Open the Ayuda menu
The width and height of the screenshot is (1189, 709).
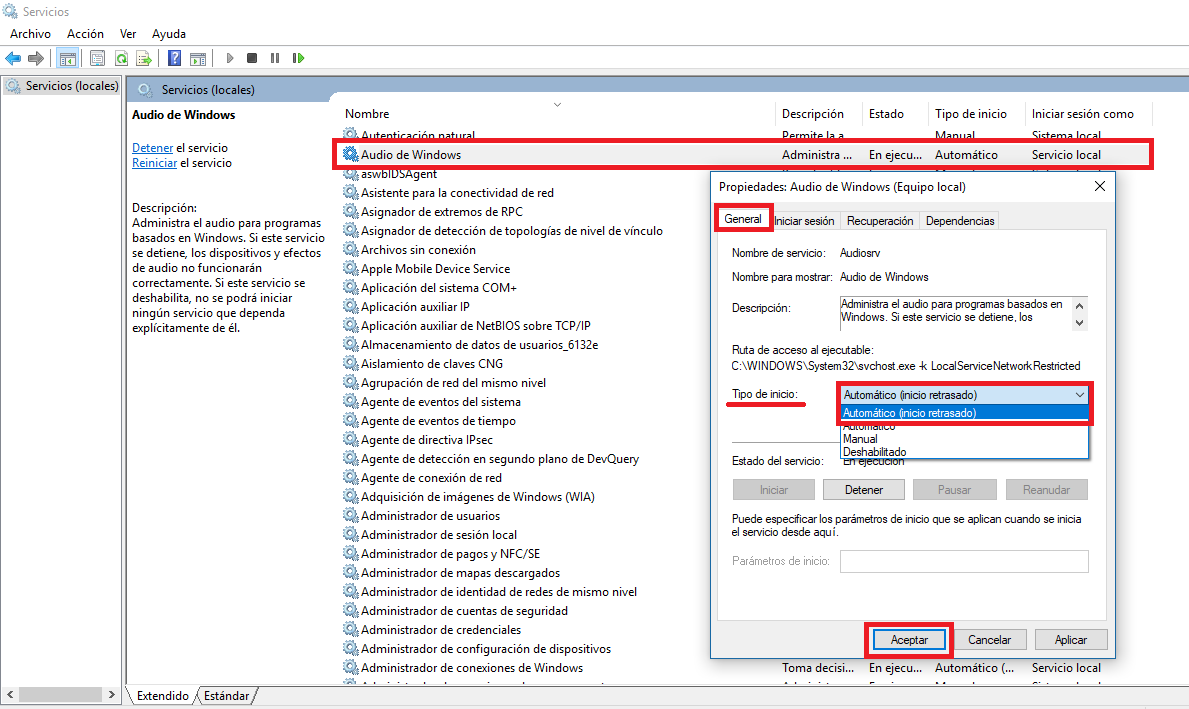(x=168, y=34)
